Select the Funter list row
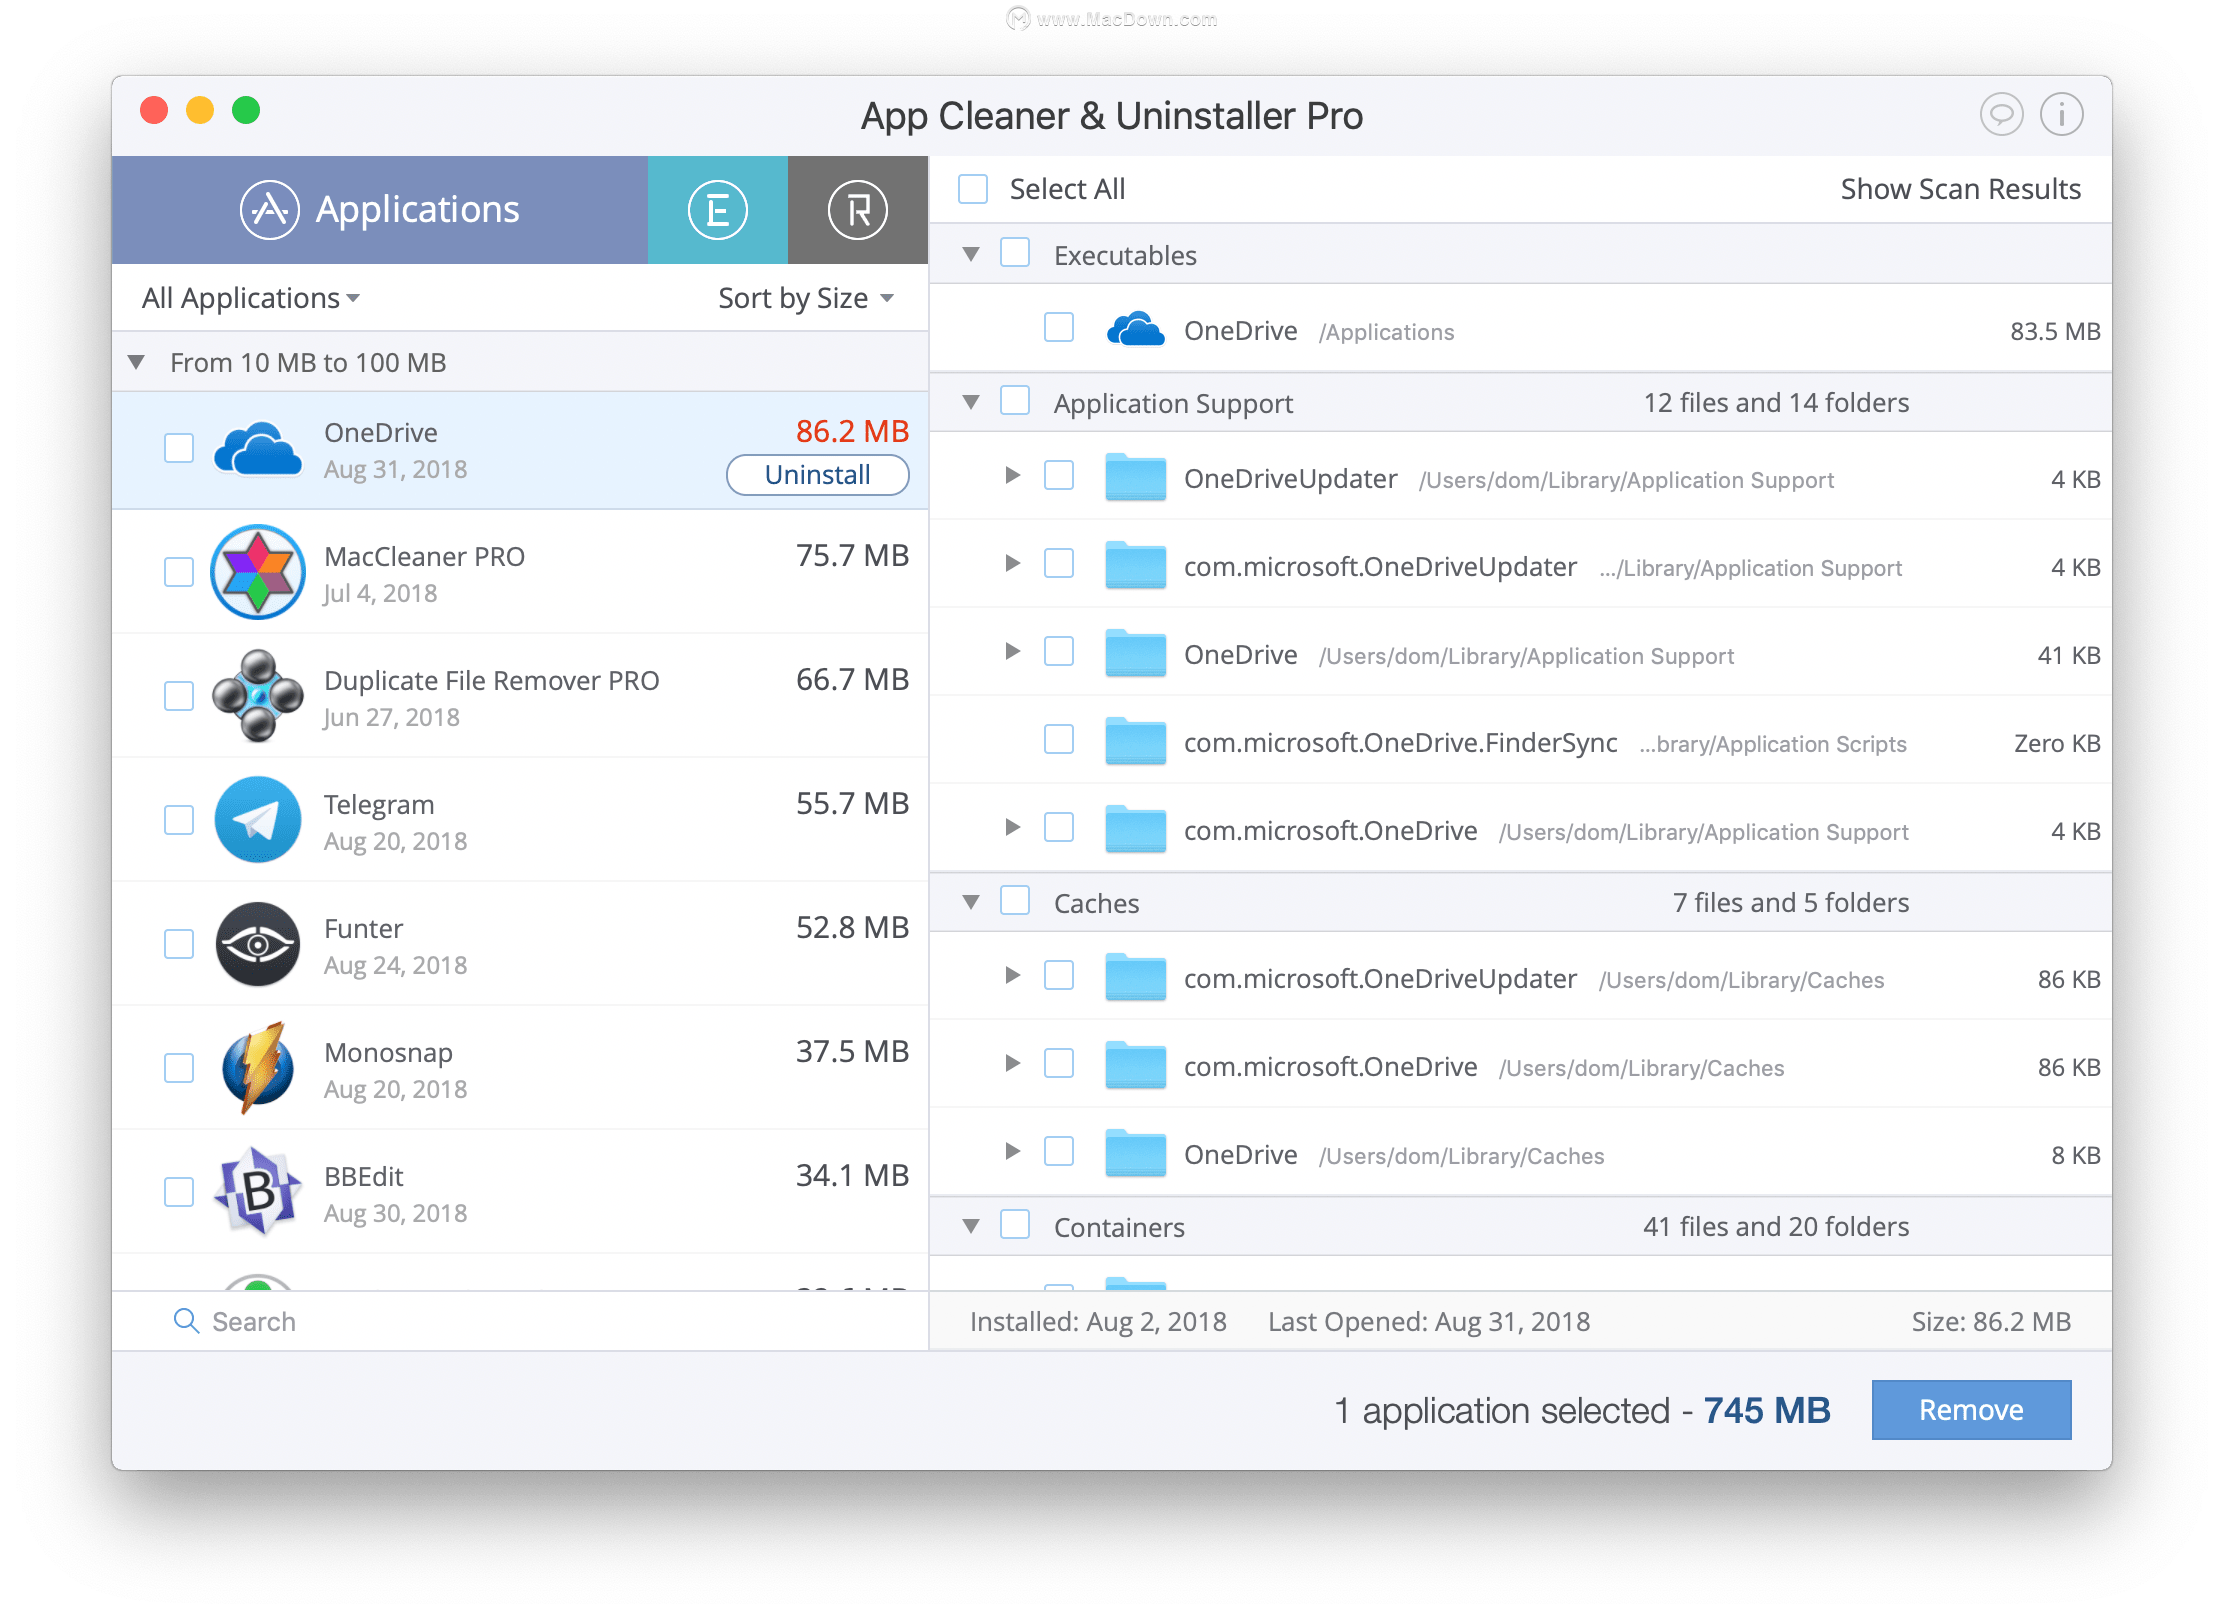Image resolution: width=2224 pixels, height=1618 pixels. click(520, 944)
